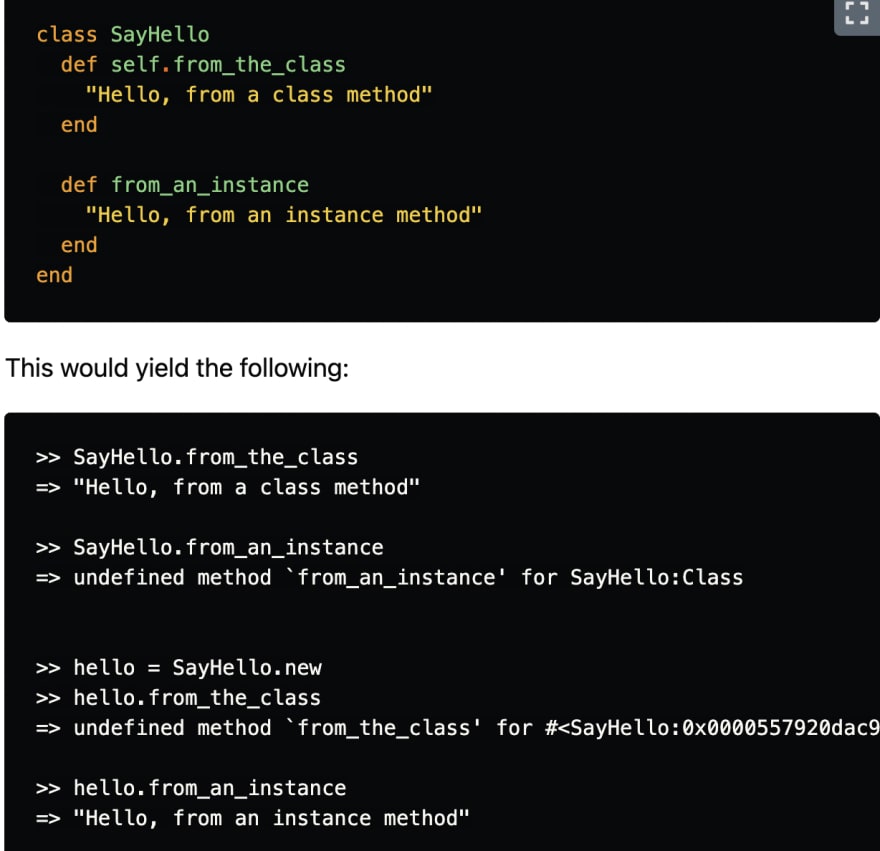
Task: Click '=> "Hello, from an instance method"' output
Action: [x=253, y=818]
